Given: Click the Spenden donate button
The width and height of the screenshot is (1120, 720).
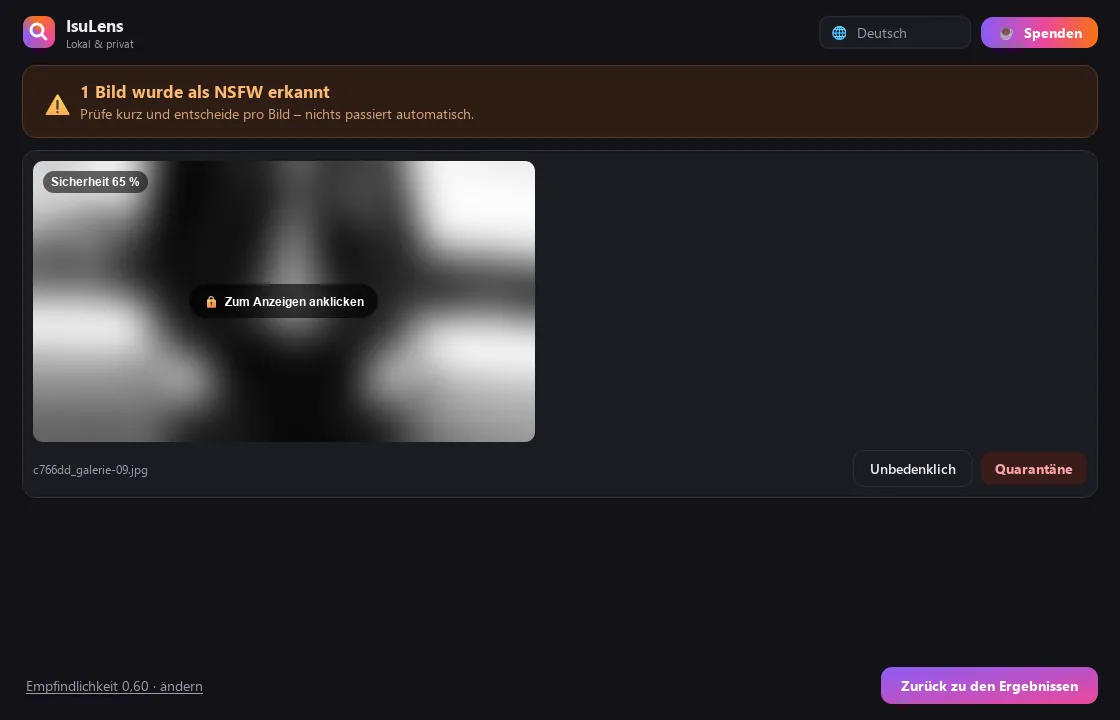Looking at the screenshot, I should click(1039, 33).
